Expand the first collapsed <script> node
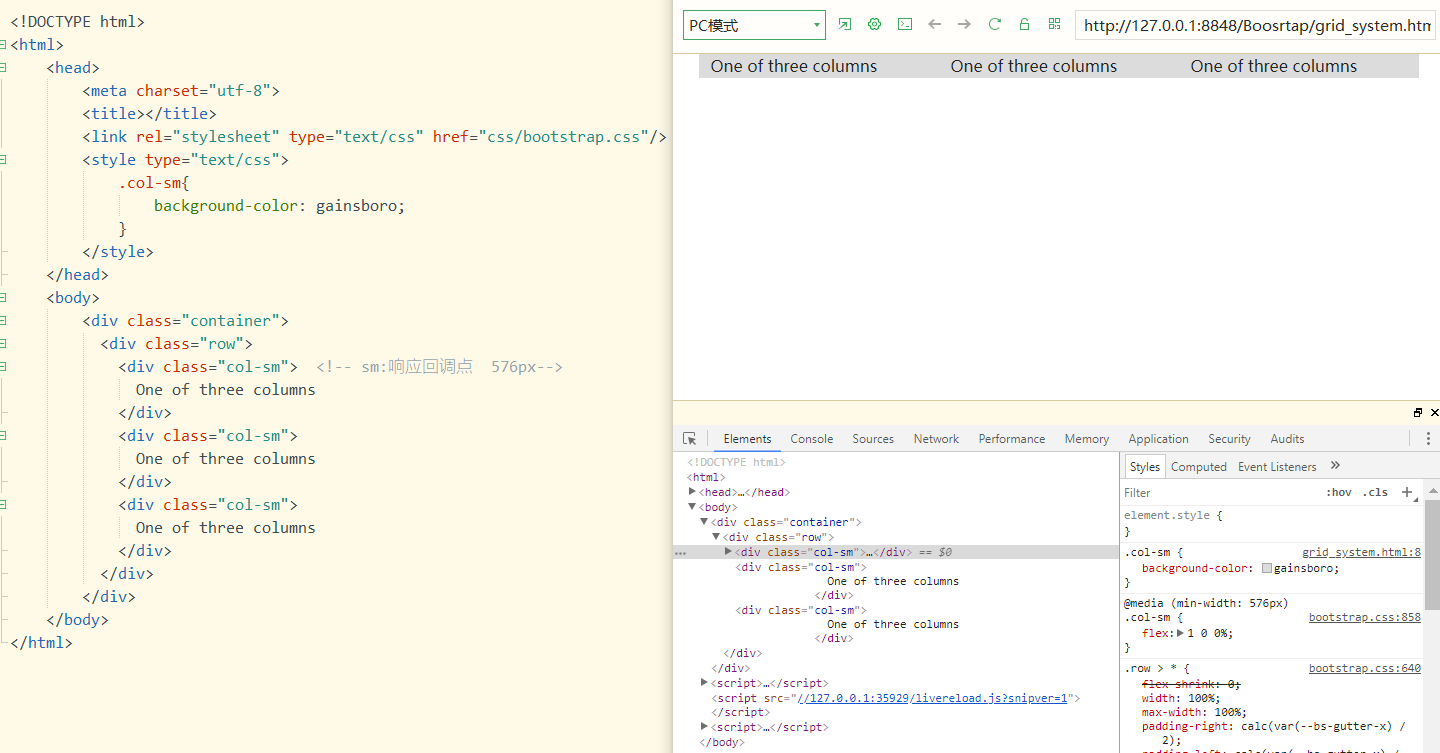The width and height of the screenshot is (1440, 753). pyautogui.click(x=704, y=683)
